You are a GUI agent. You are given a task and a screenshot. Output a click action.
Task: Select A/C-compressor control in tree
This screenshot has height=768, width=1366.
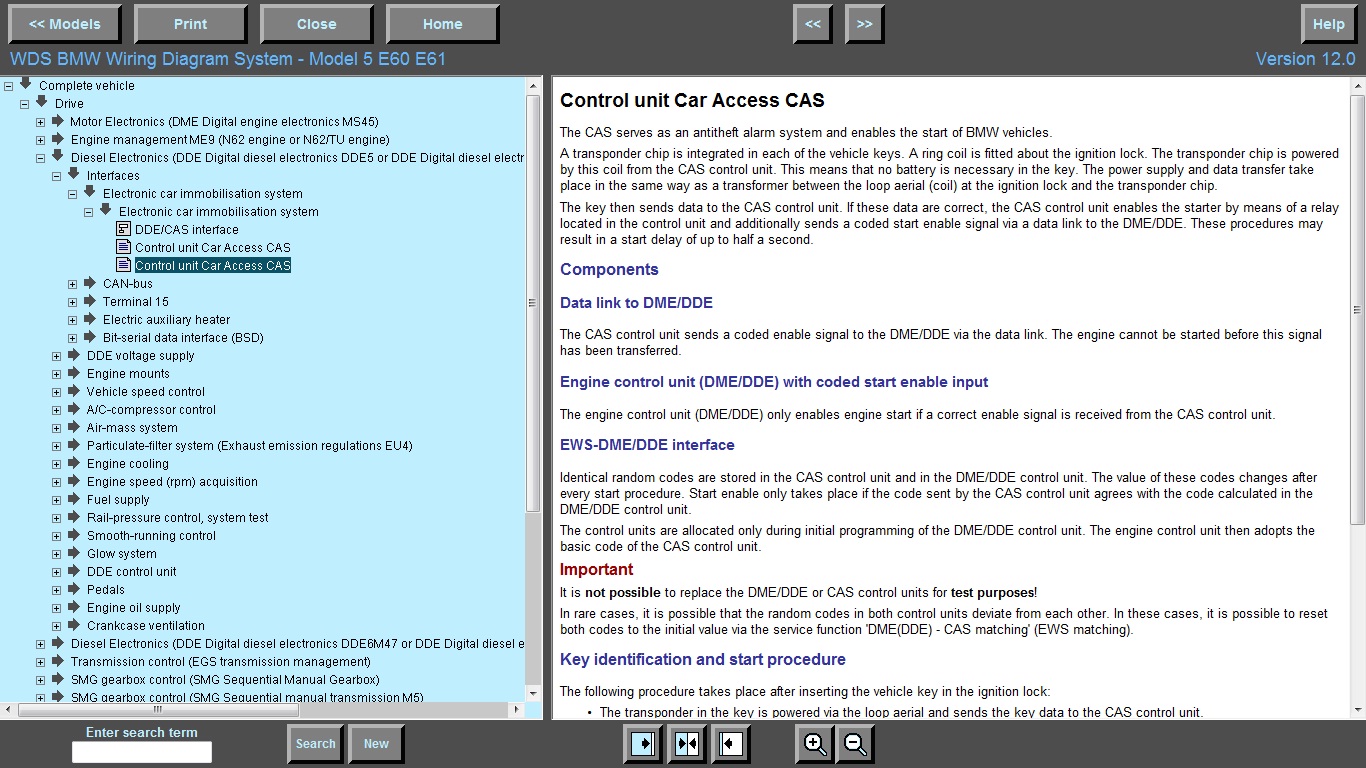pyautogui.click(x=151, y=410)
